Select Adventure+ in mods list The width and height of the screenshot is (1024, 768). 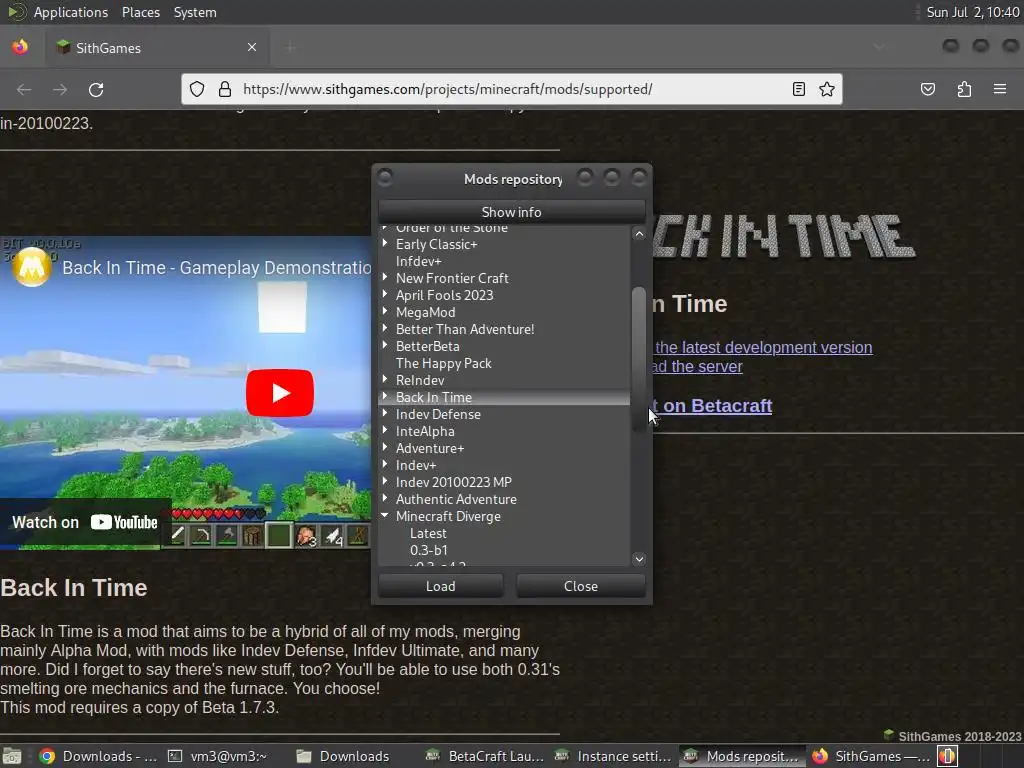pos(430,448)
